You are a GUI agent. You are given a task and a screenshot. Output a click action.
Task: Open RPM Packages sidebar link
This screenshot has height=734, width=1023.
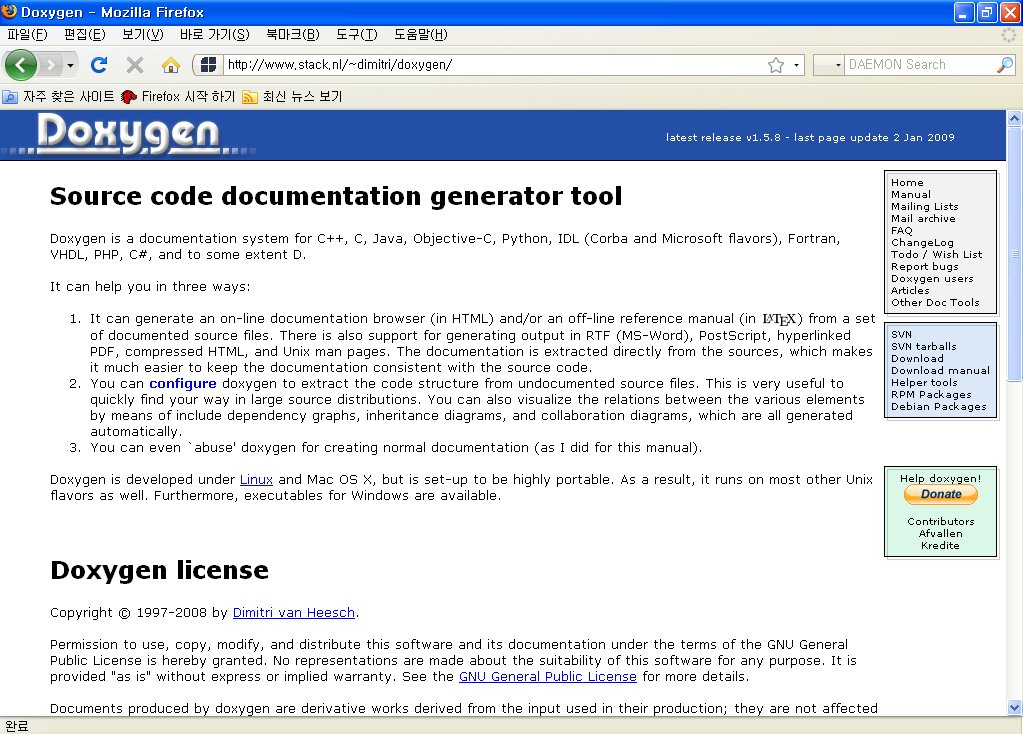point(931,395)
